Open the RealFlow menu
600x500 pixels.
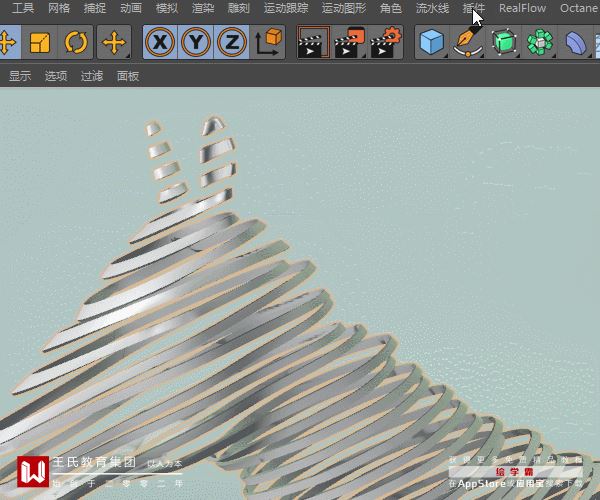[522, 8]
